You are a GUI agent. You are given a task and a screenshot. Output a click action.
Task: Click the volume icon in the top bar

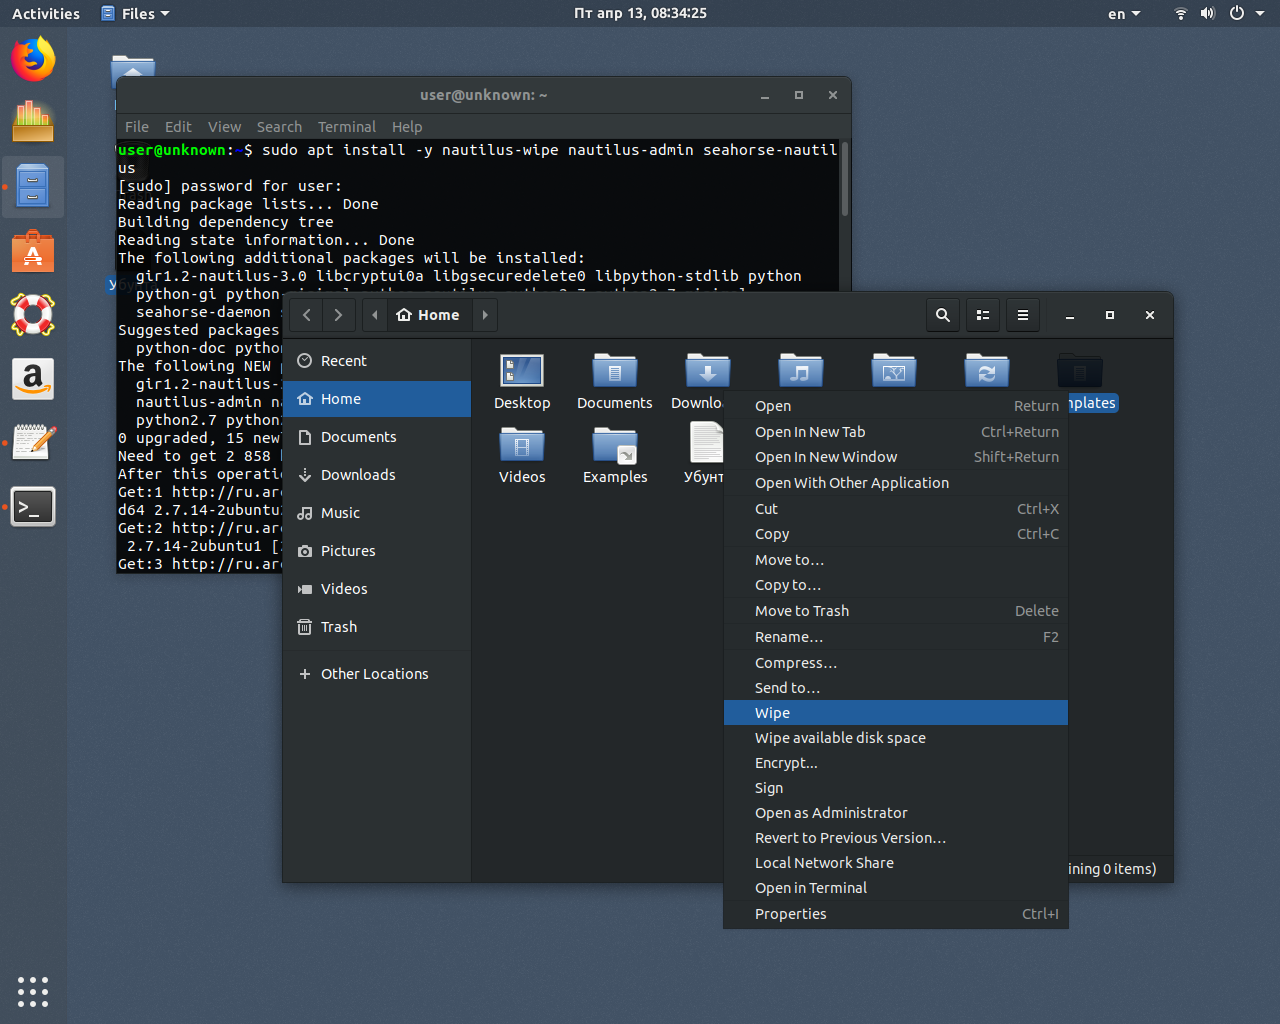point(1208,13)
